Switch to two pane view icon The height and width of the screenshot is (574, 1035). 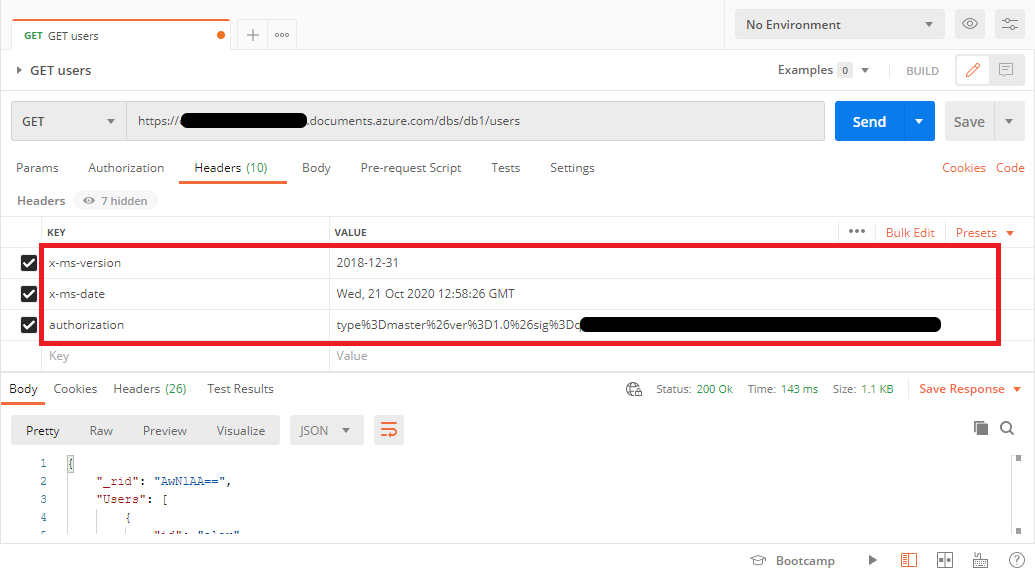pos(945,560)
